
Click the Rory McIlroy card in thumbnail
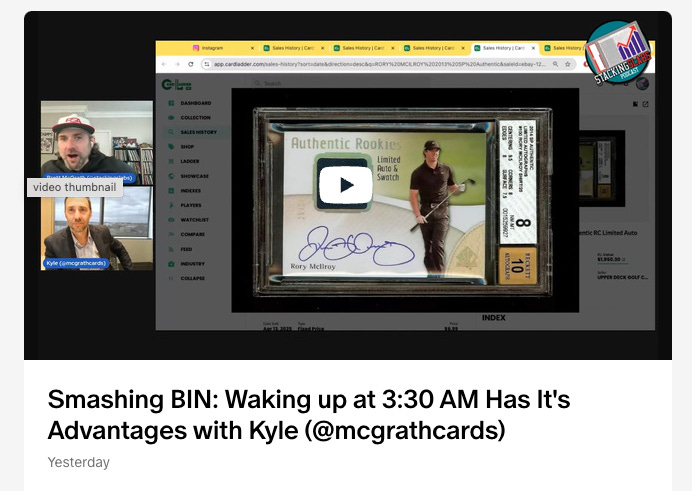(x=402, y=202)
